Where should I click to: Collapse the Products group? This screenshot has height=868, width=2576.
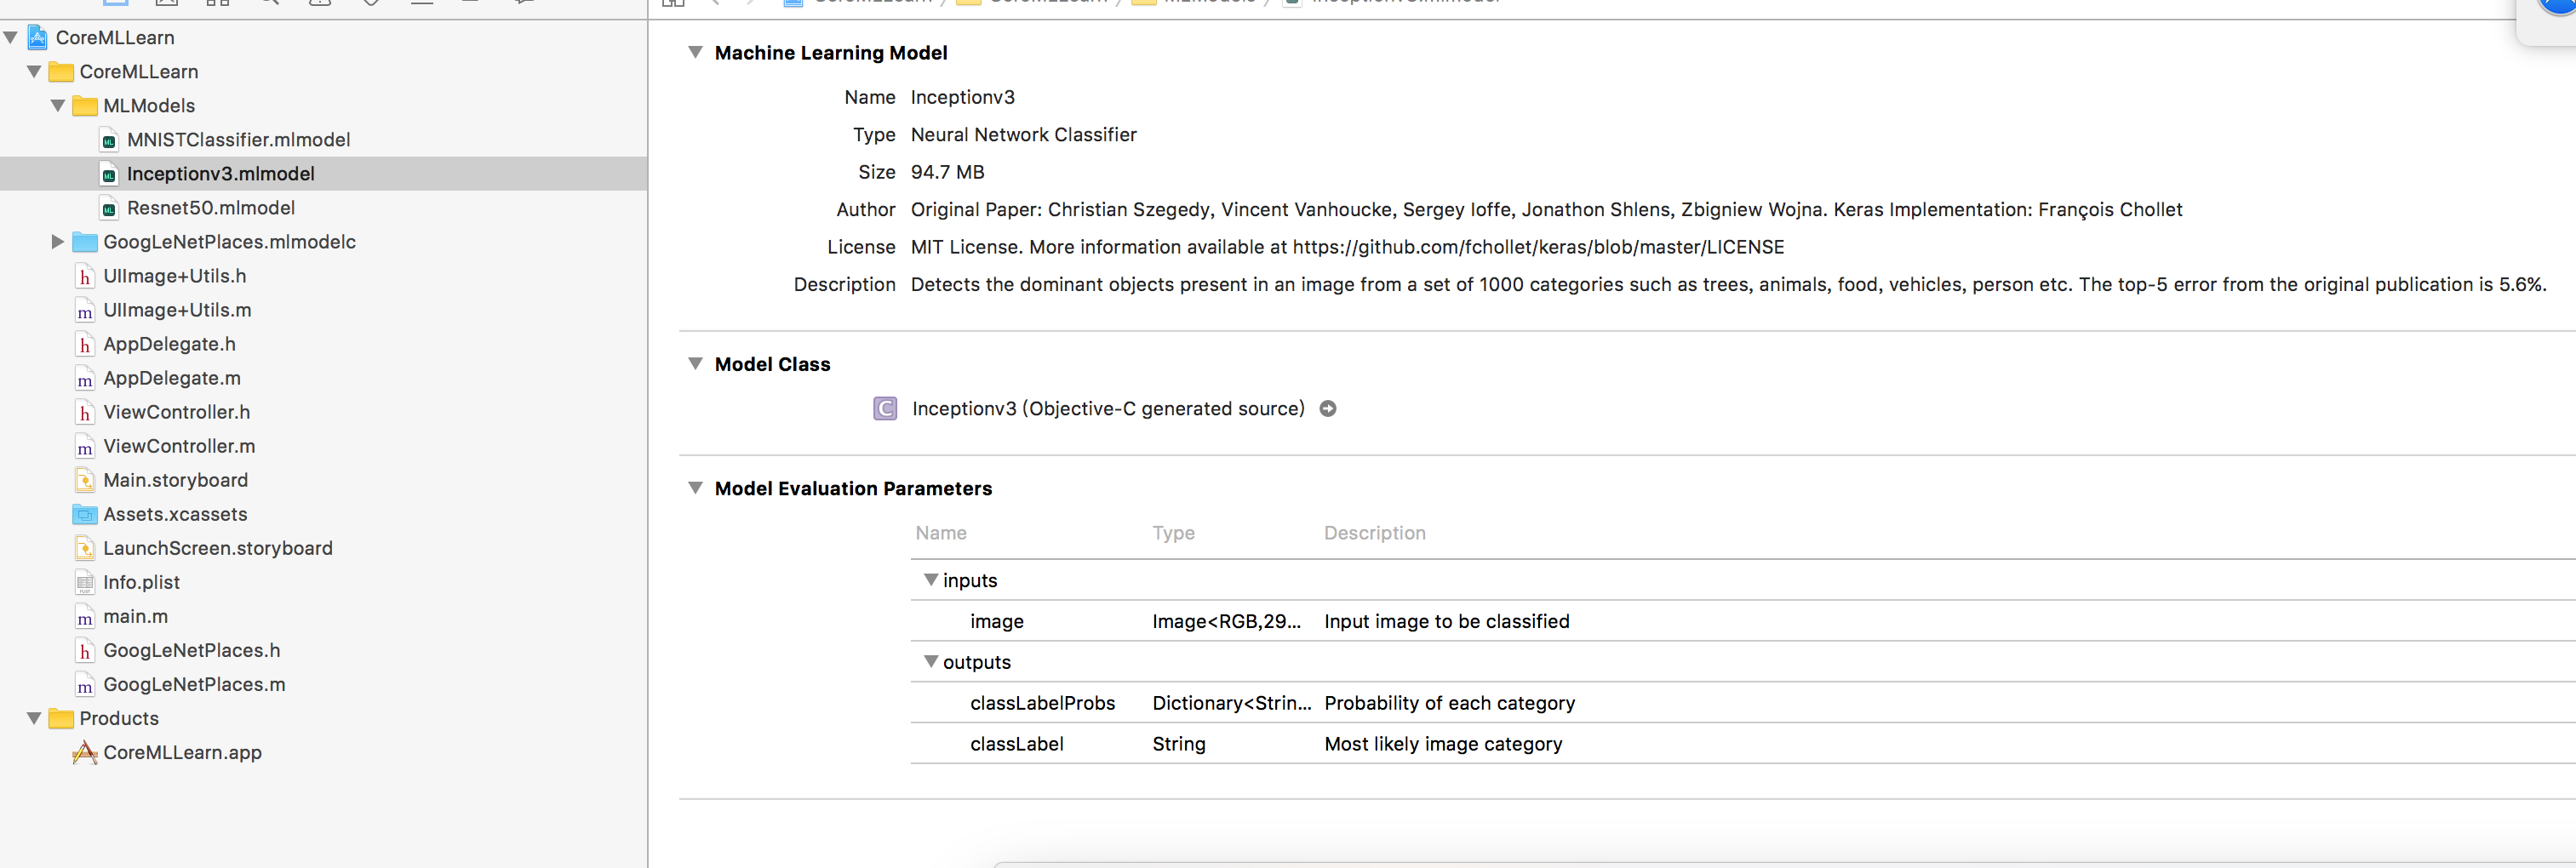click(34, 718)
